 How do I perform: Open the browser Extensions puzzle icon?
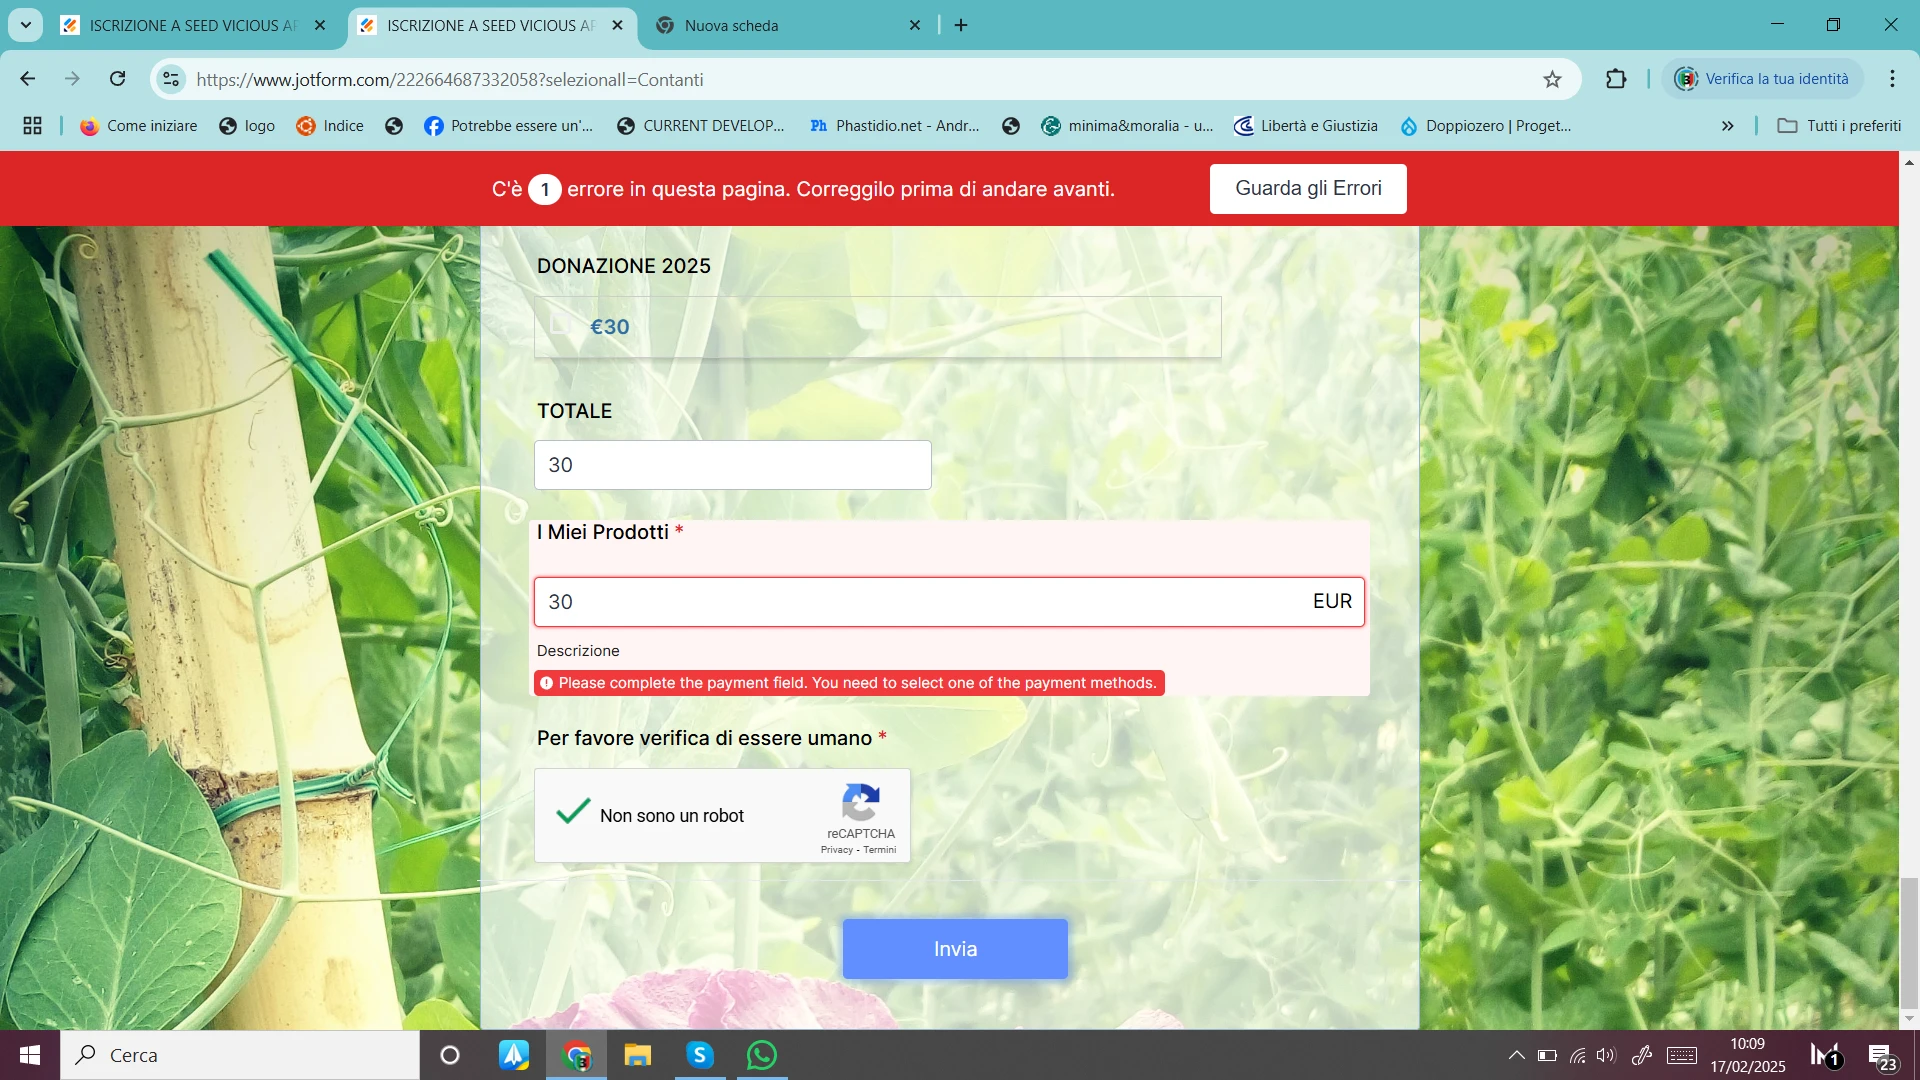coord(1615,79)
